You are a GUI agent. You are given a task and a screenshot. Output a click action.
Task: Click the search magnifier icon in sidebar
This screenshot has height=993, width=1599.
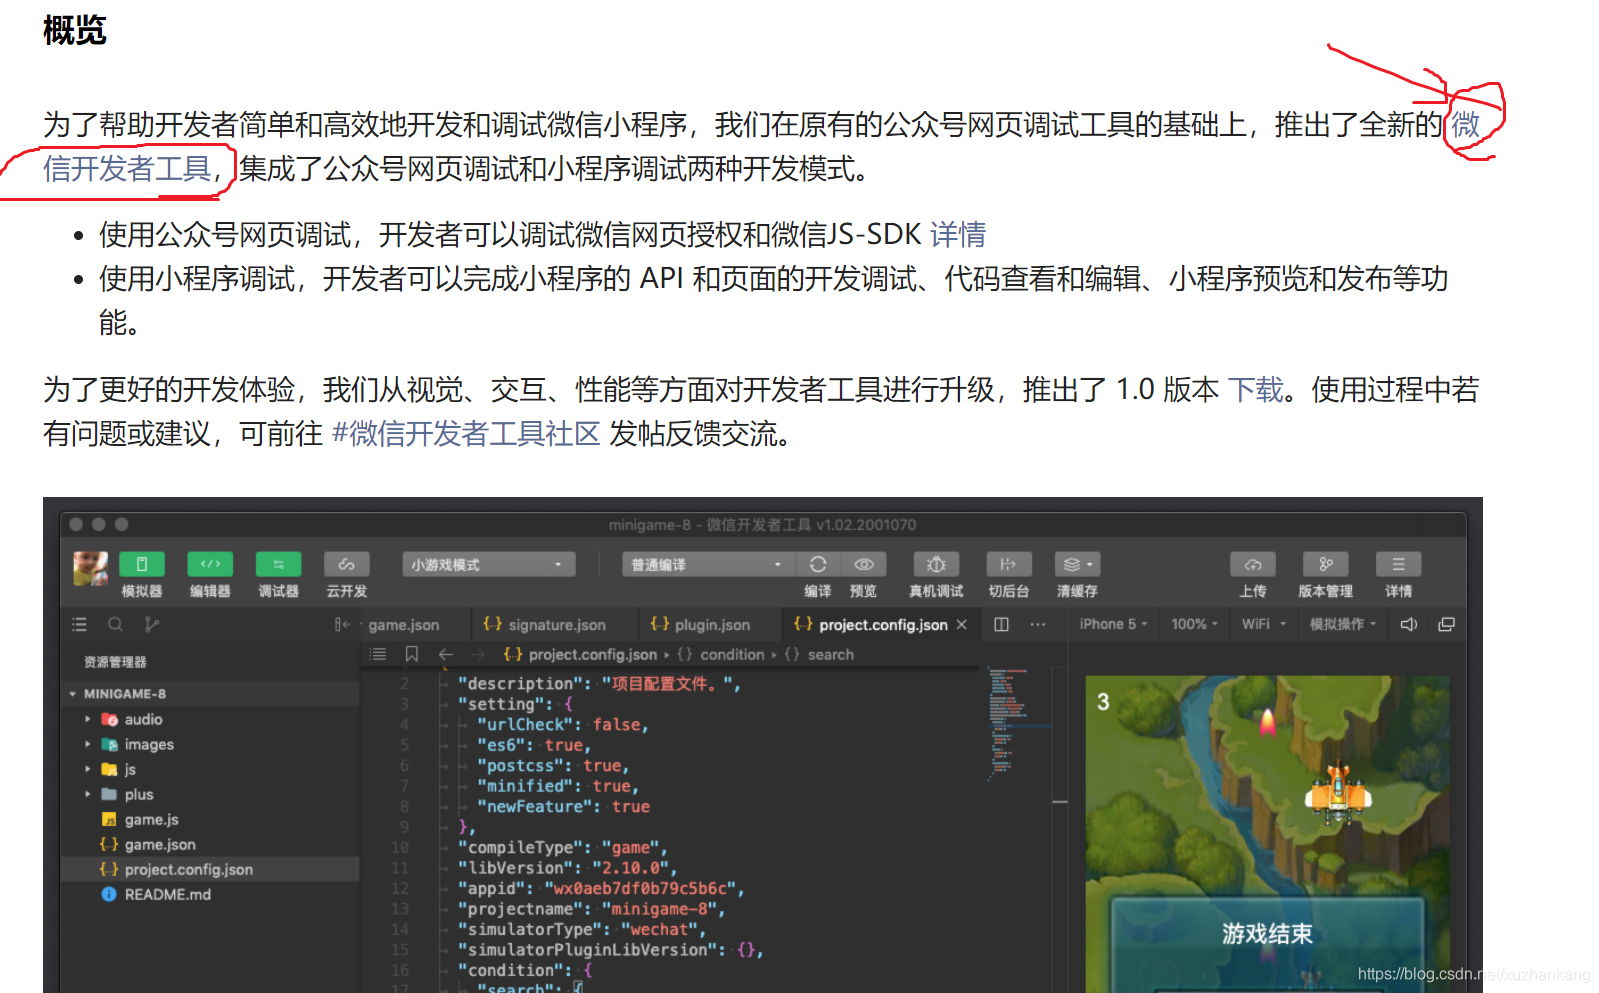click(x=116, y=624)
